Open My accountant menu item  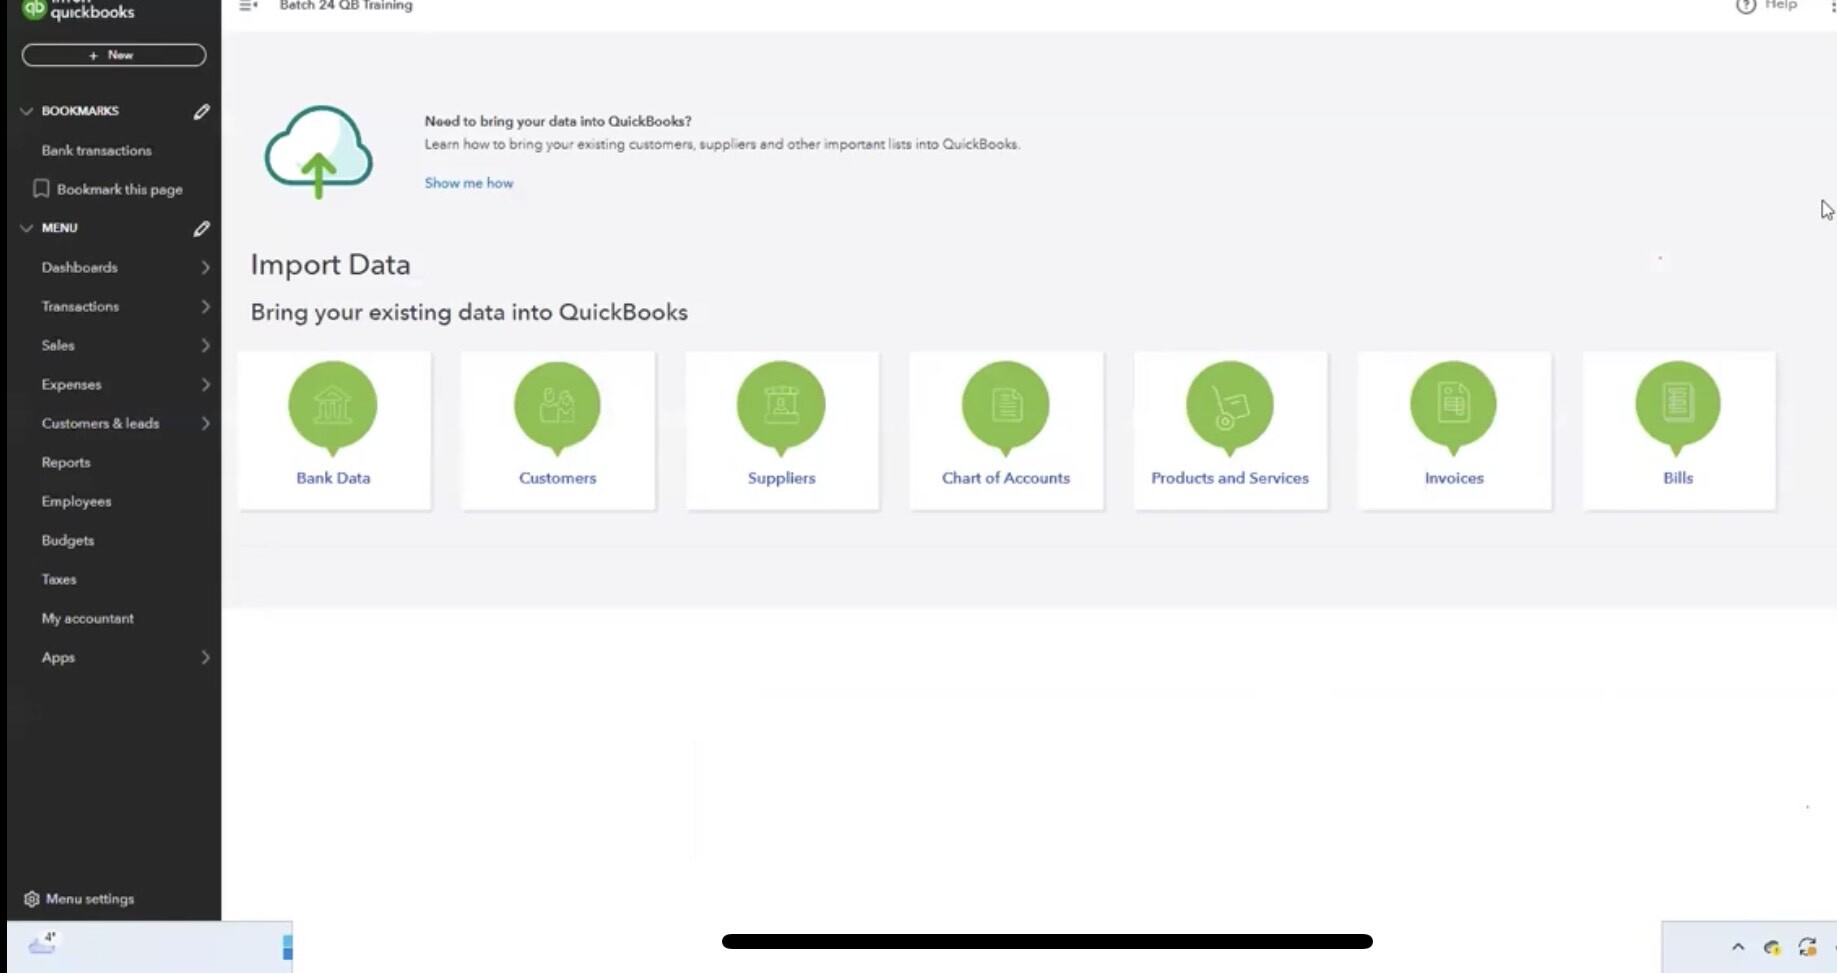(88, 619)
